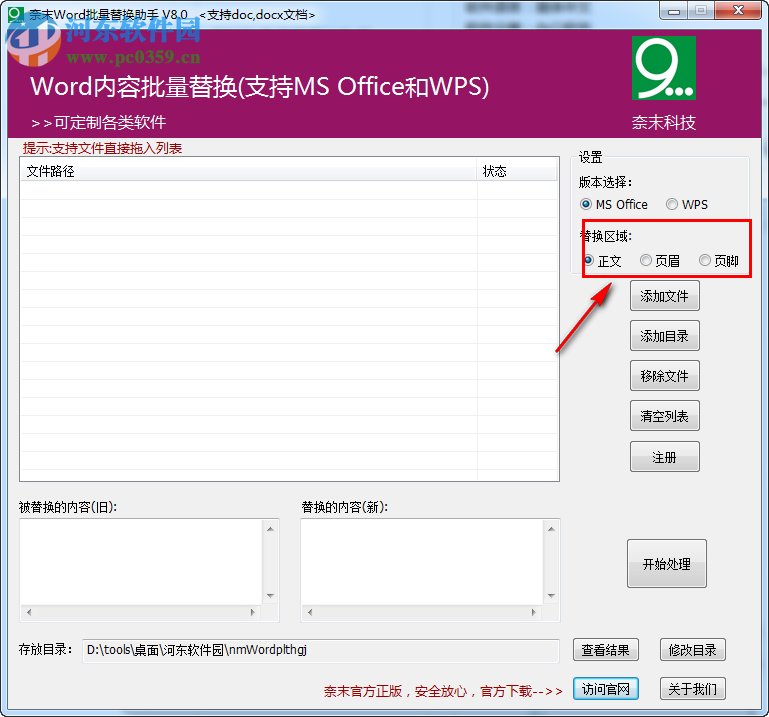The height and width of the screenshot is (717, 769).
Task: Clear the list with 清空列表
Action: click(665, 416)
